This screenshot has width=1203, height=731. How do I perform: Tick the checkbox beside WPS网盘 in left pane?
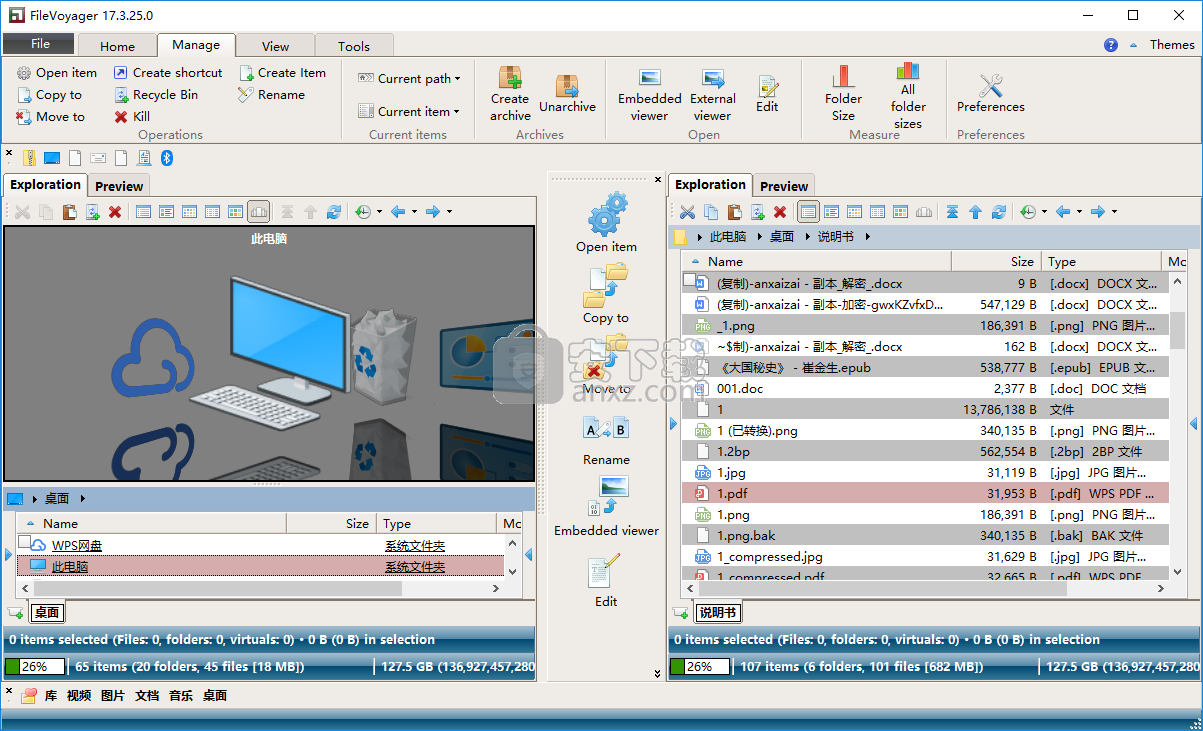(x=25, y=542)
